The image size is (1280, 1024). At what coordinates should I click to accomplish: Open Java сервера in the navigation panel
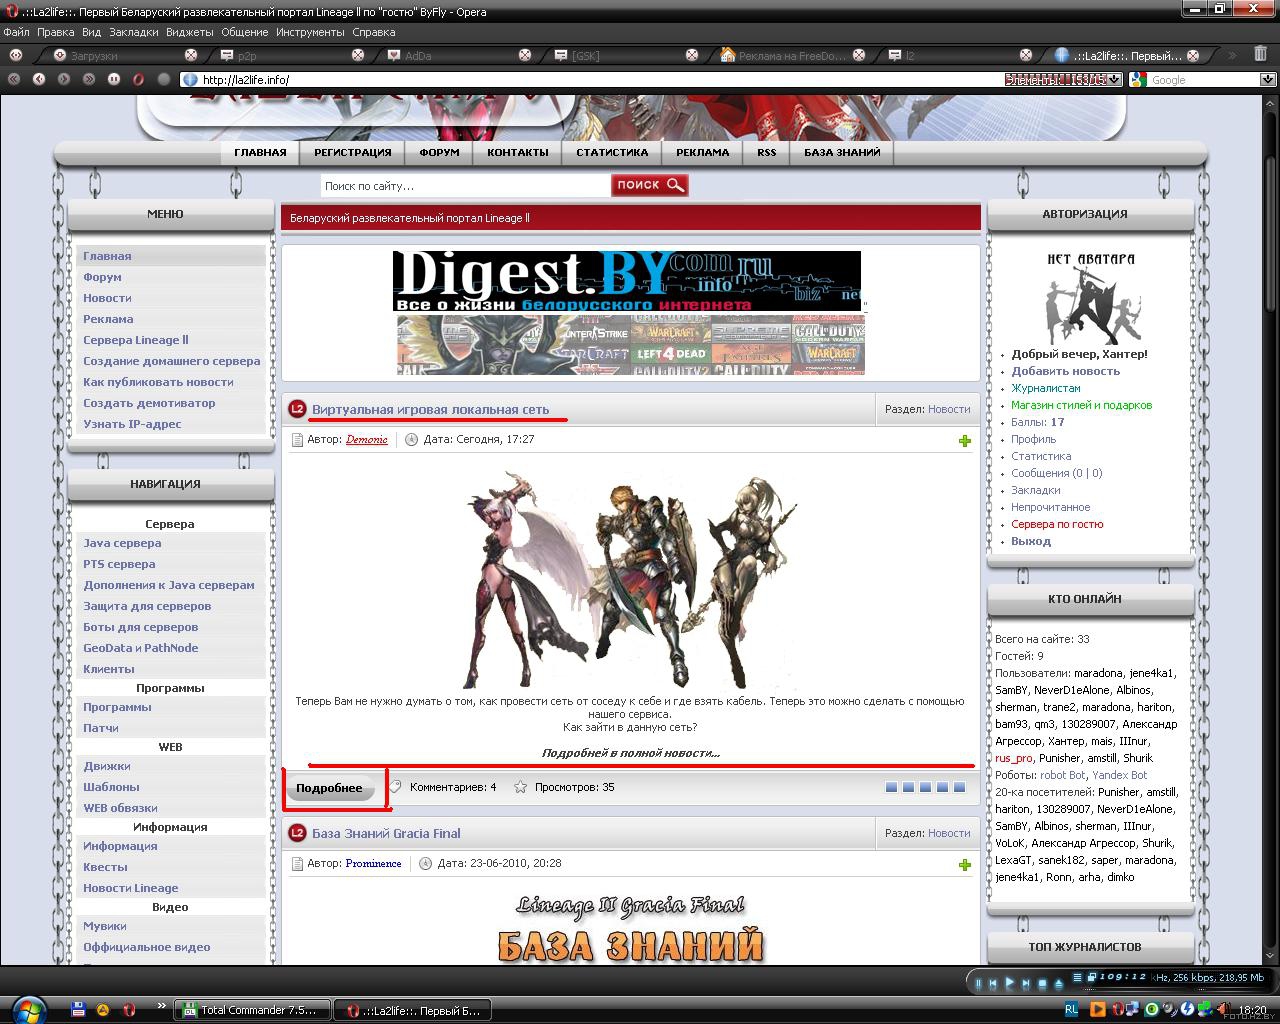(x=122, y=543)
